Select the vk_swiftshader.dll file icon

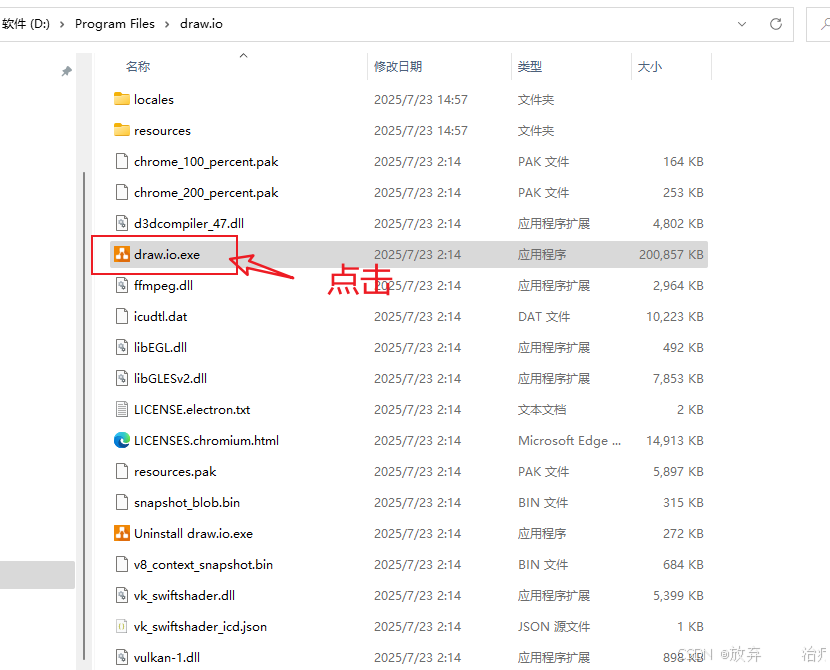coord(122,595)
